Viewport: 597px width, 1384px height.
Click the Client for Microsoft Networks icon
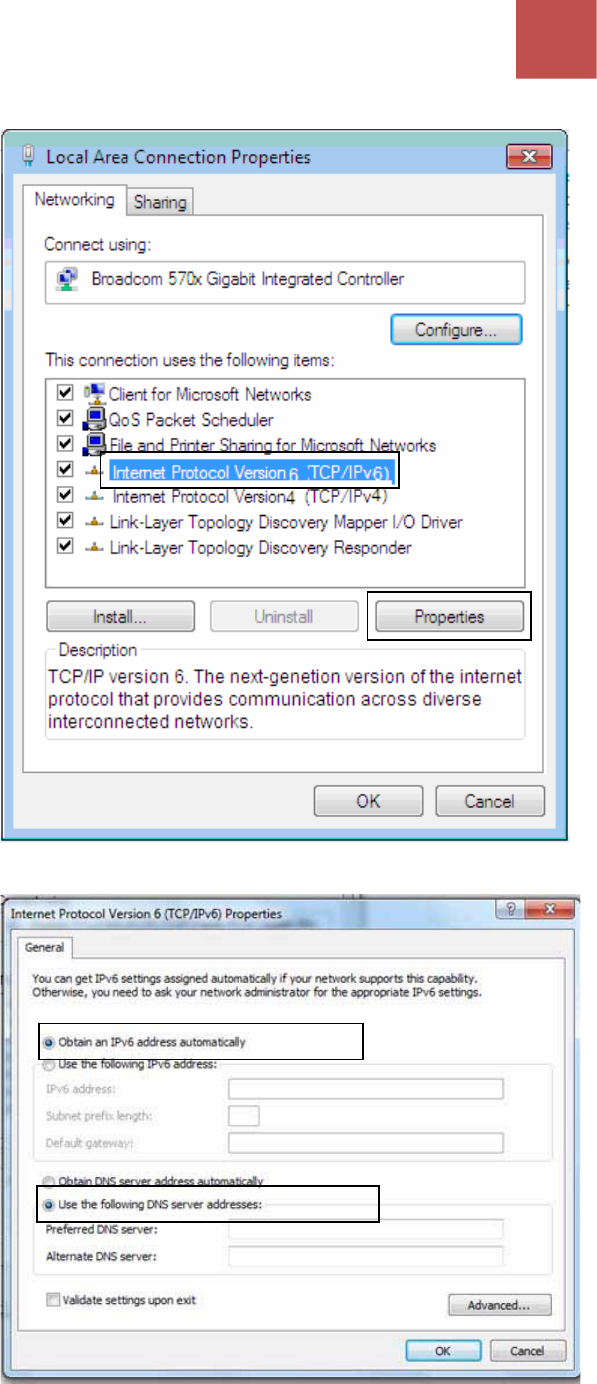pos(95,394)
